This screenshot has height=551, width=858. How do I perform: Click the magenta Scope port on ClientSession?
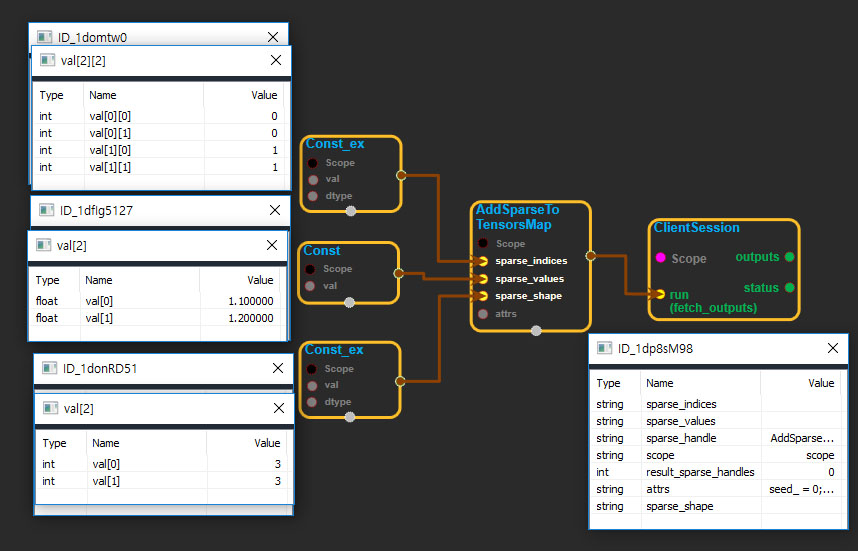click(x=660, y=258)
